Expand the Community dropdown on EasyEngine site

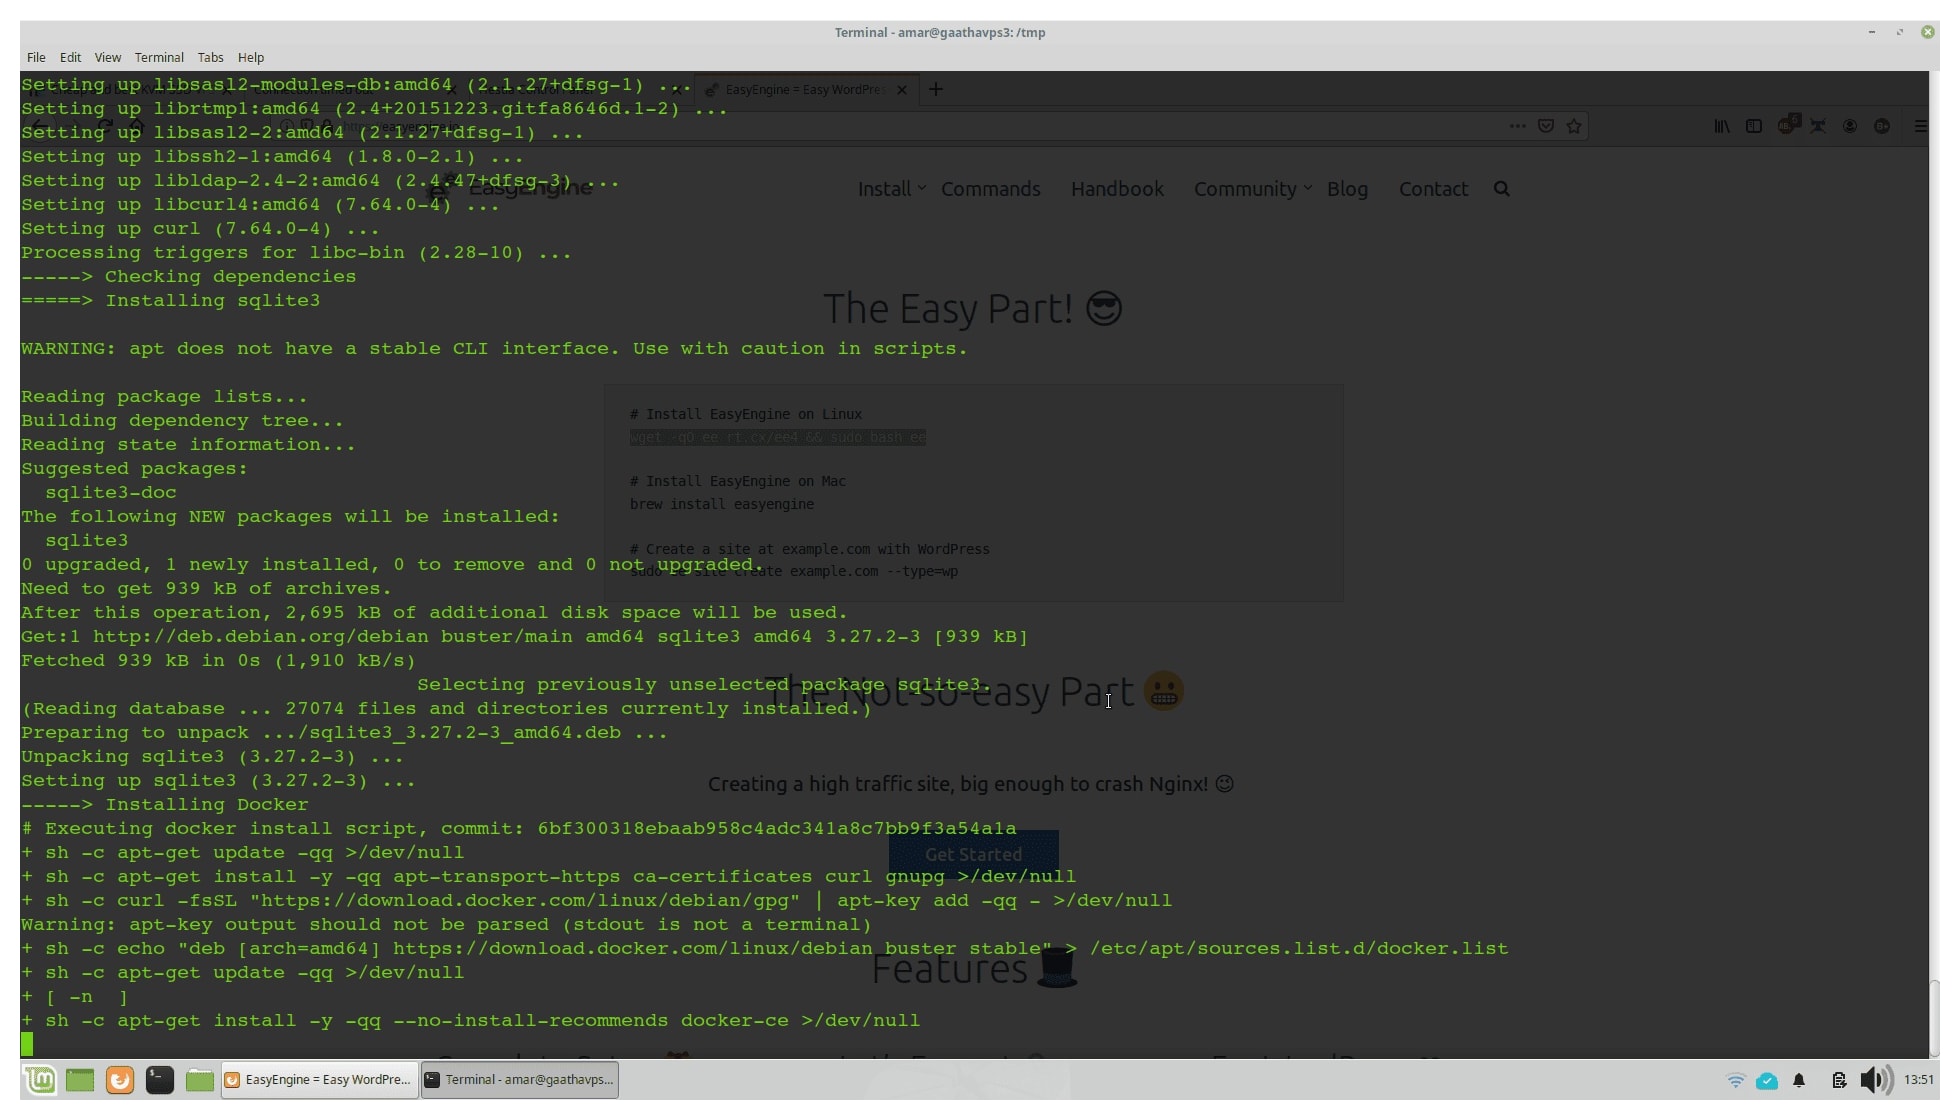point(1252,189)
